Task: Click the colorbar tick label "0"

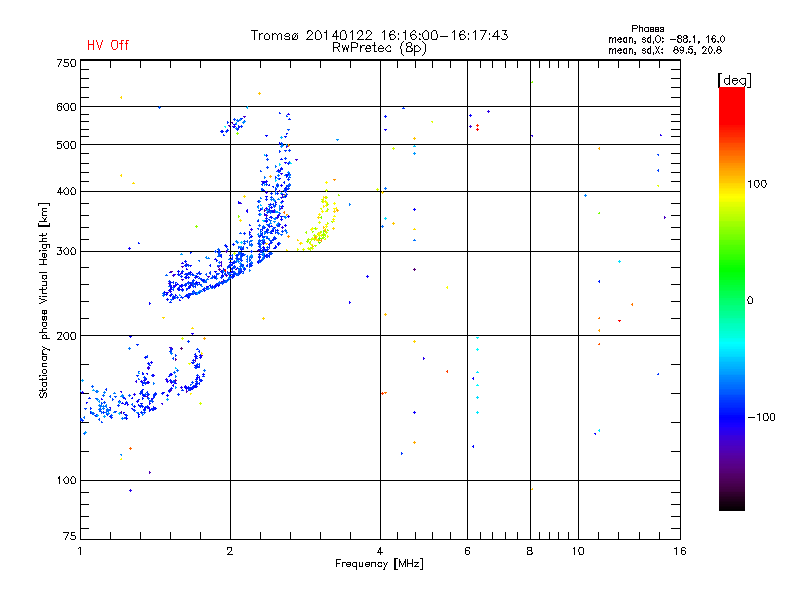Action: tap(750, 301)
